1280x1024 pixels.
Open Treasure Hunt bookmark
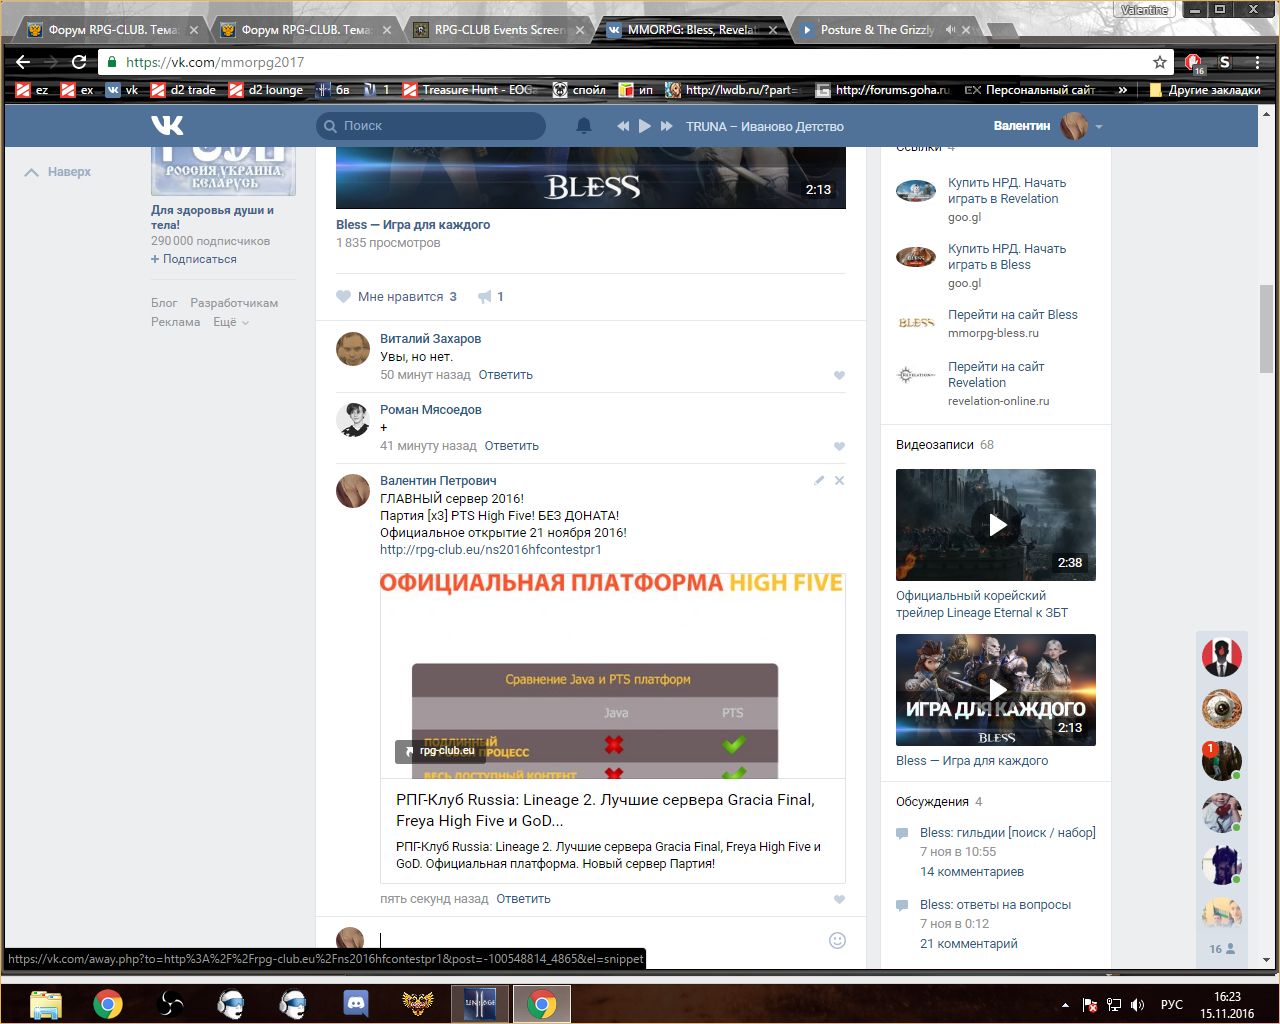470,90
